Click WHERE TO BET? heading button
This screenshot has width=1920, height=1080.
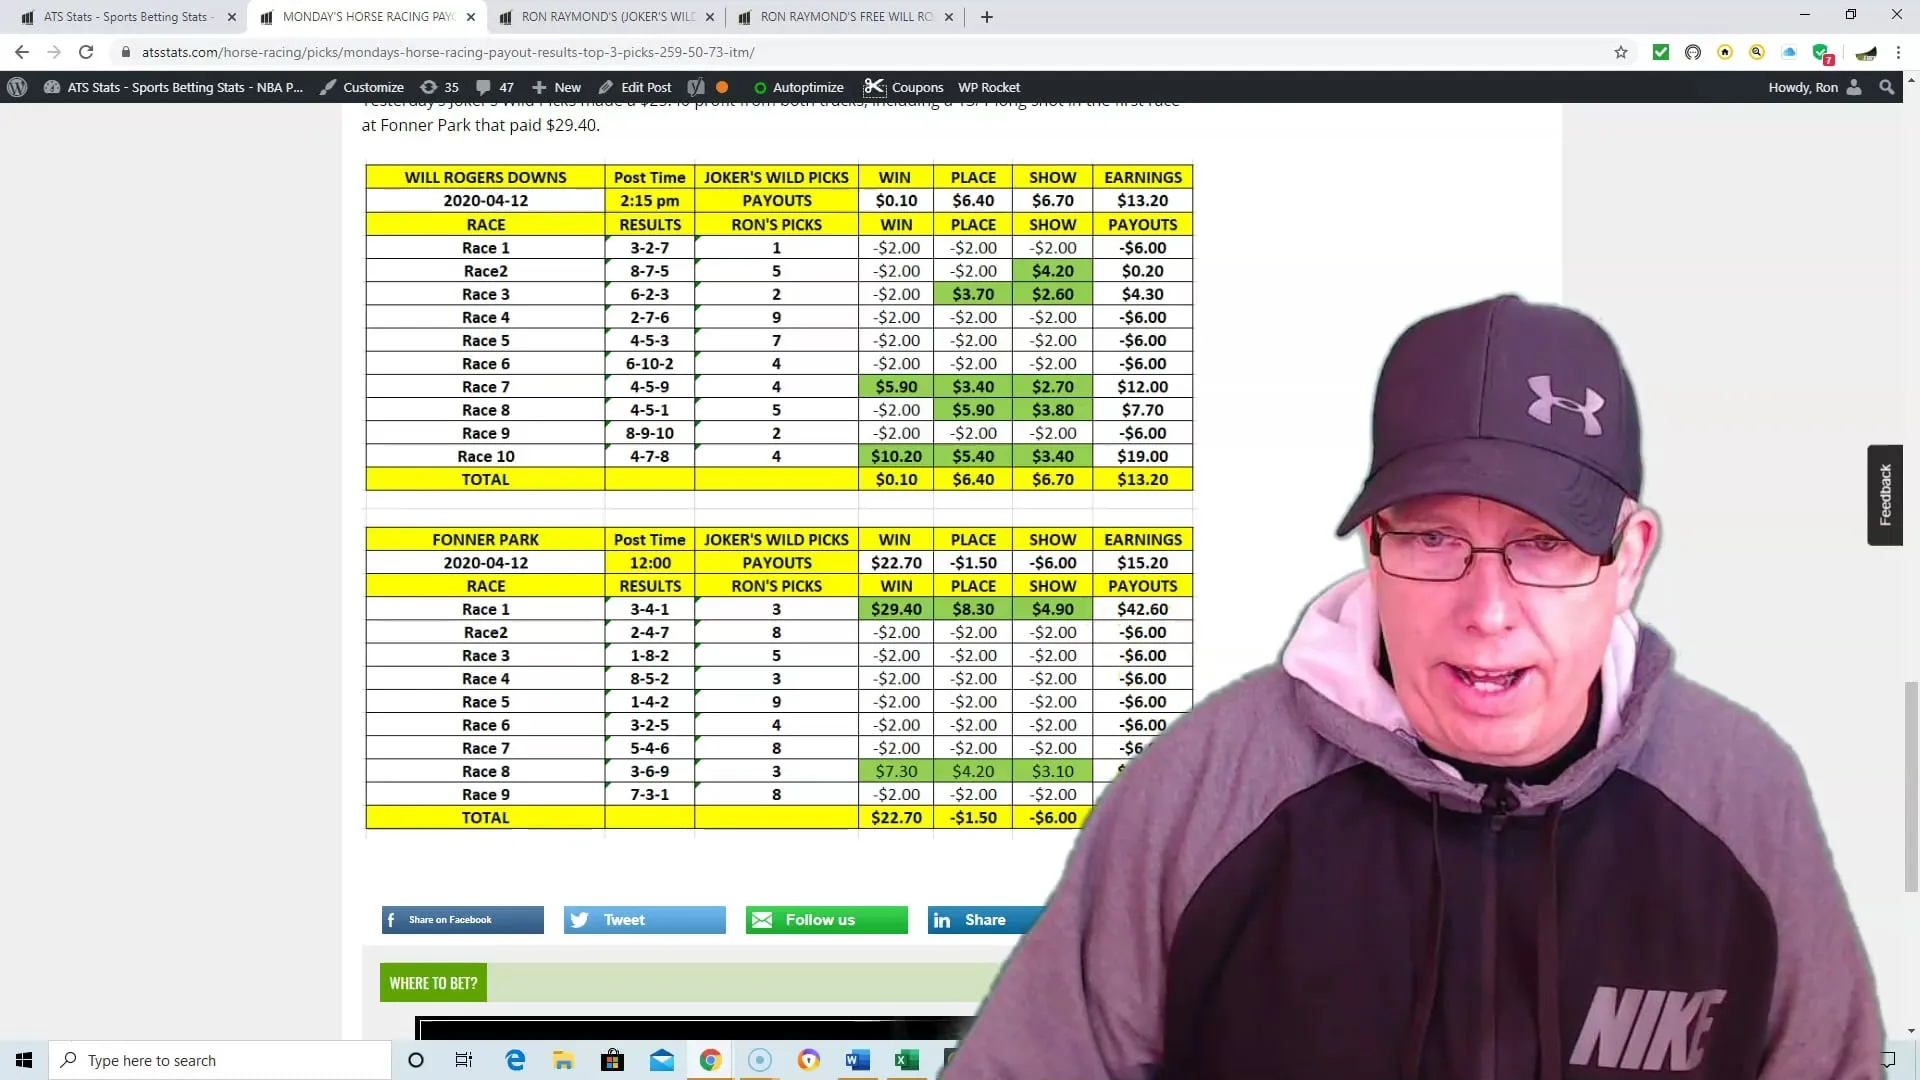tap(433, 983)
